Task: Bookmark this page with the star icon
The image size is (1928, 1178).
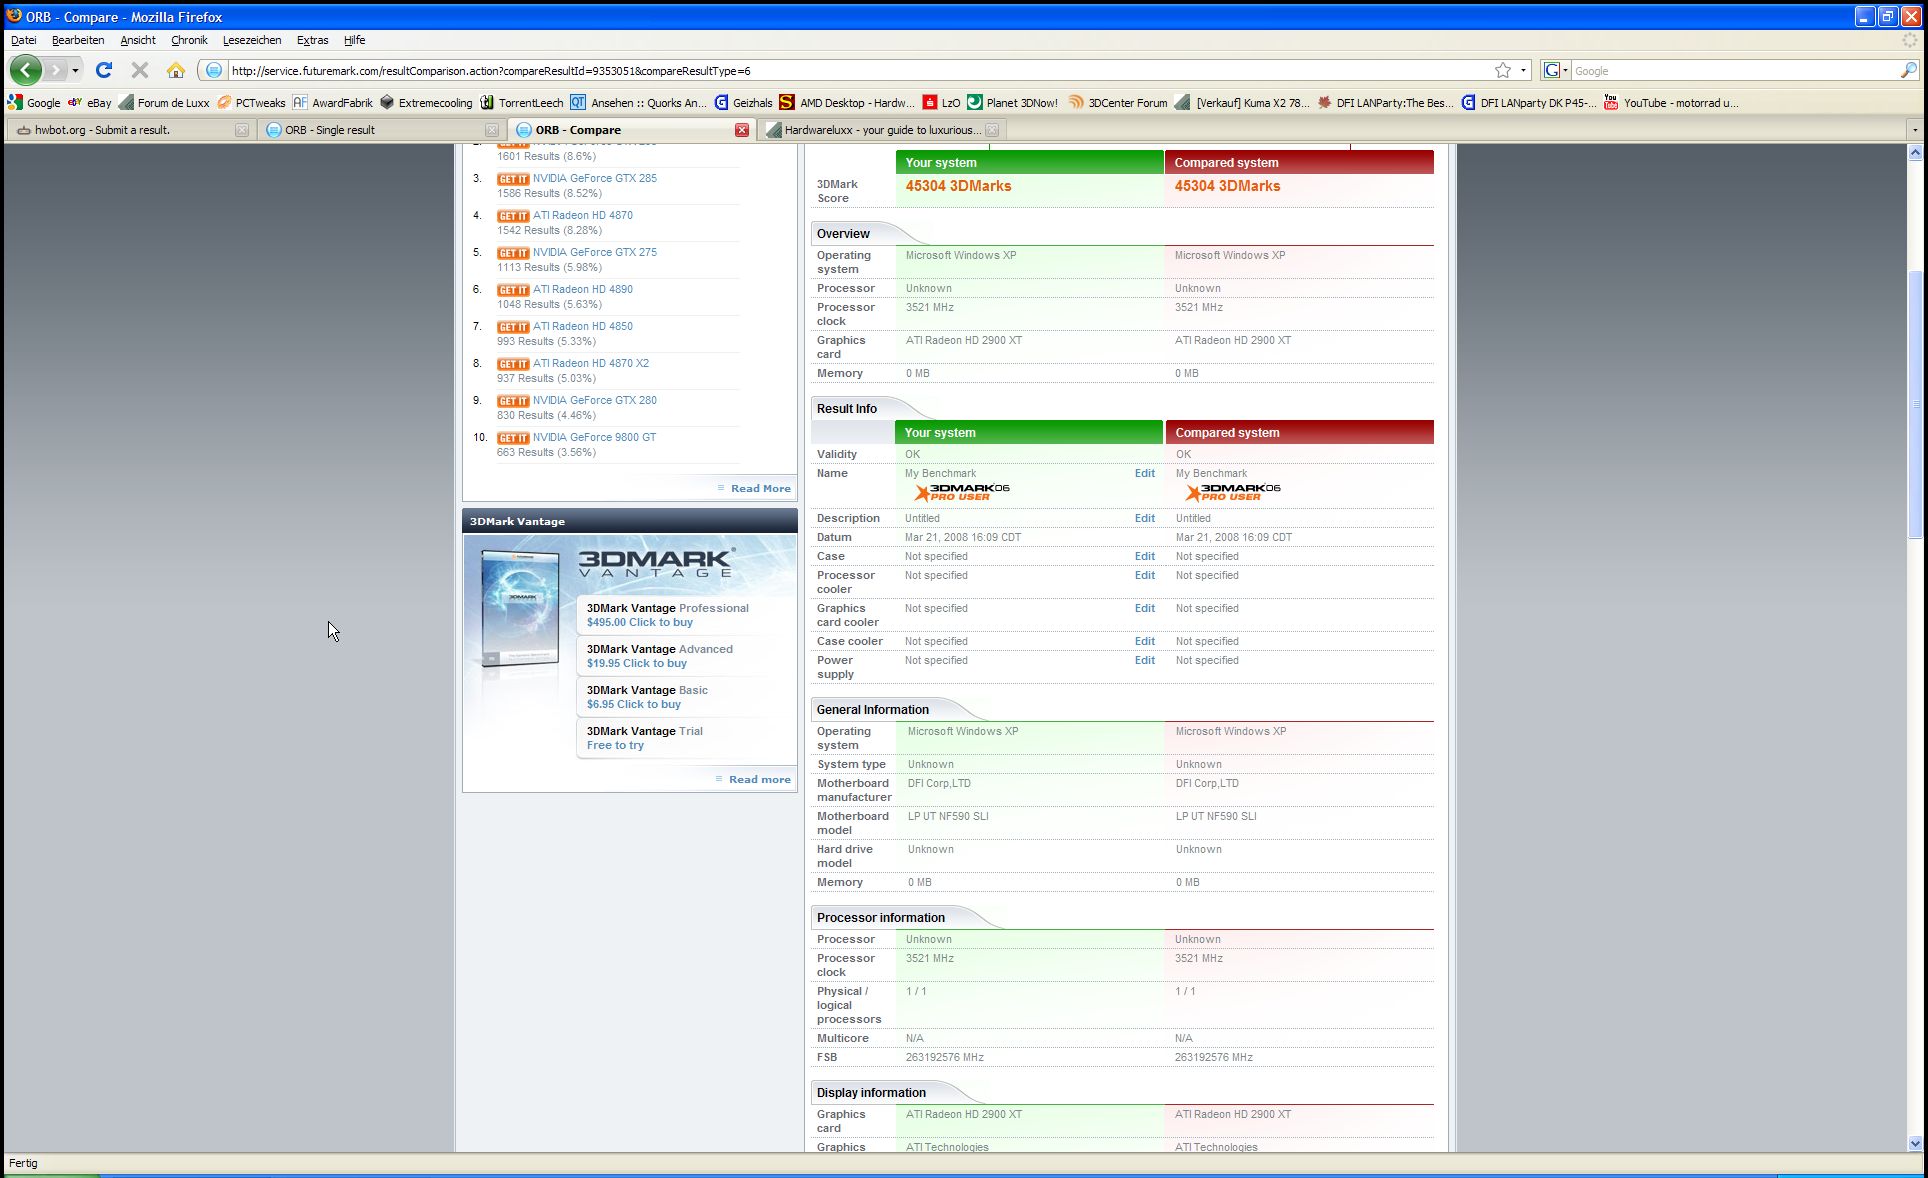Action: click(1502, 70)
